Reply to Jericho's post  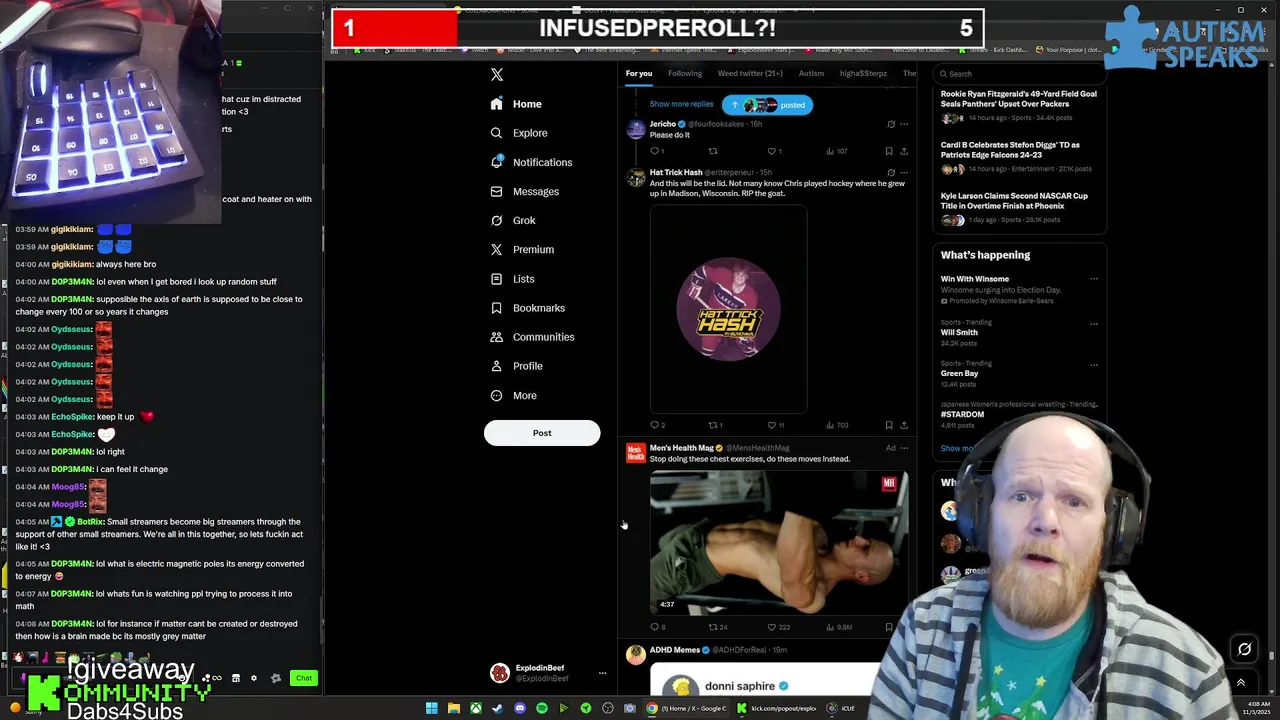(x=656, y=151)
